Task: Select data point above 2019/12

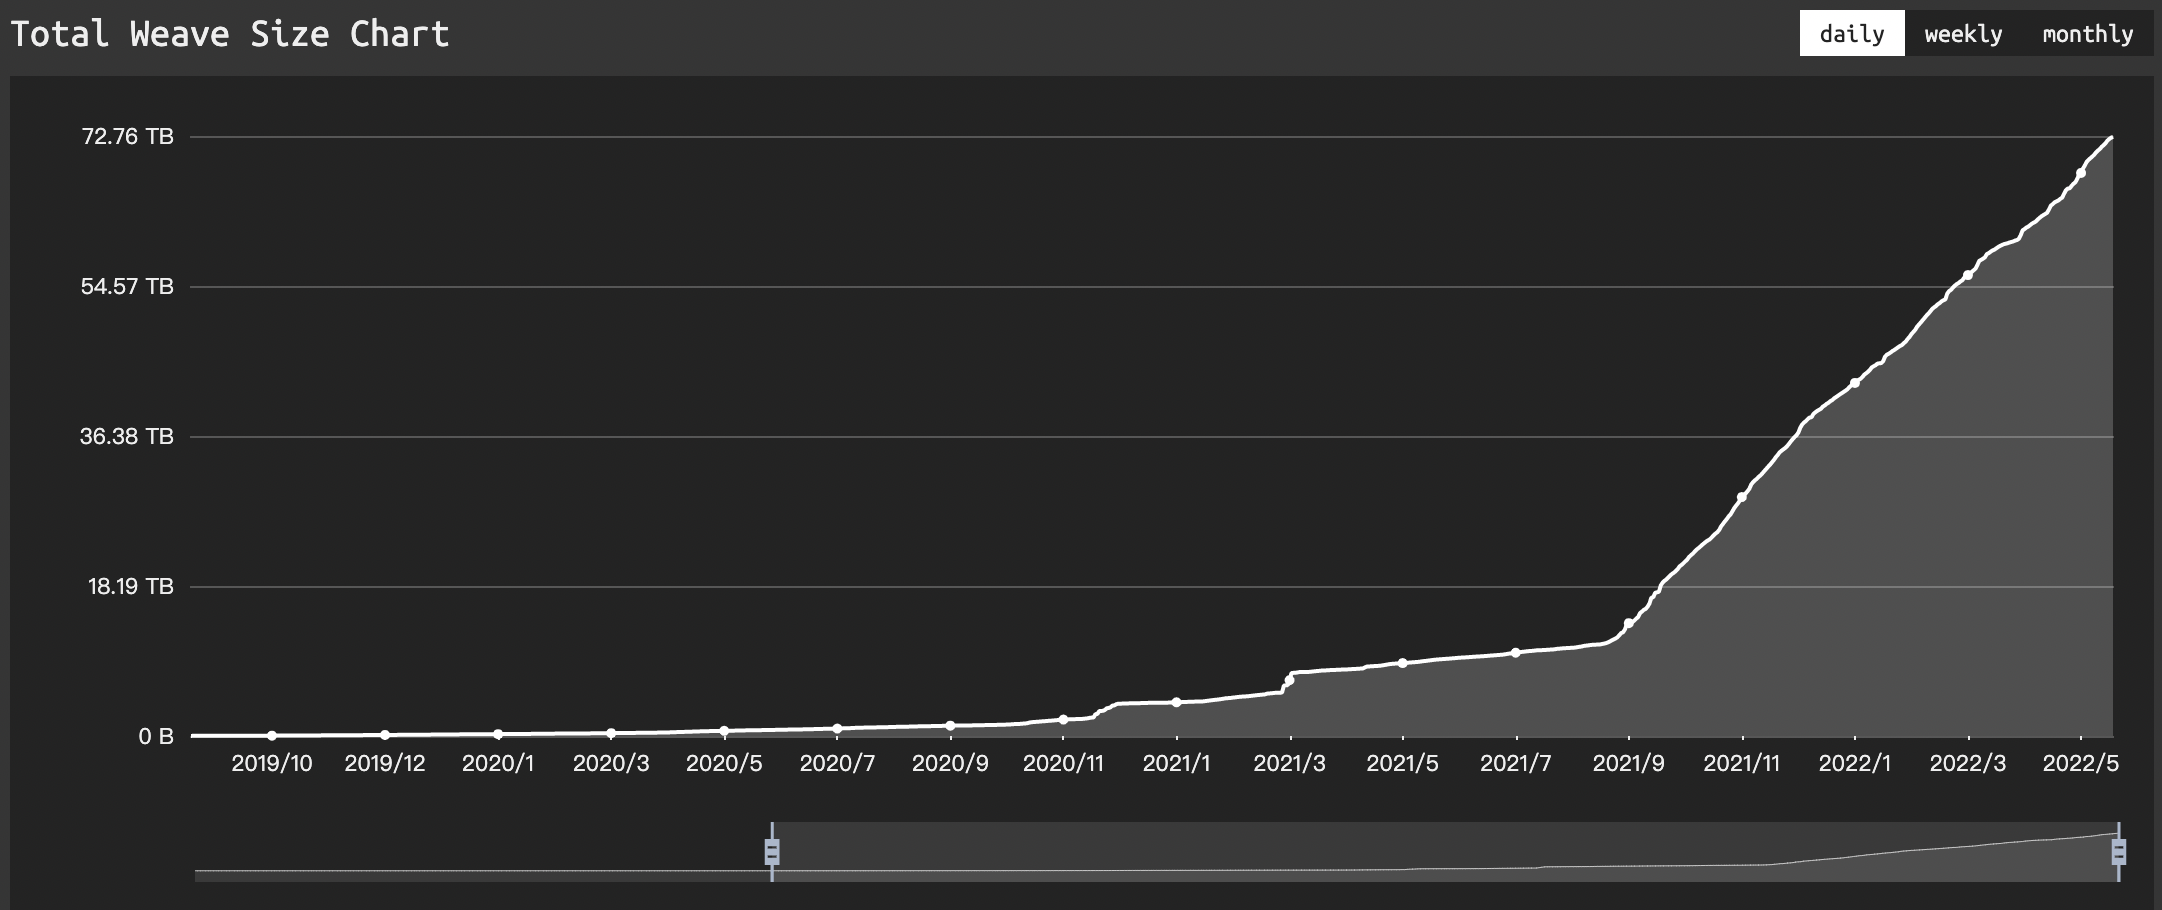Action: (385, 736)
